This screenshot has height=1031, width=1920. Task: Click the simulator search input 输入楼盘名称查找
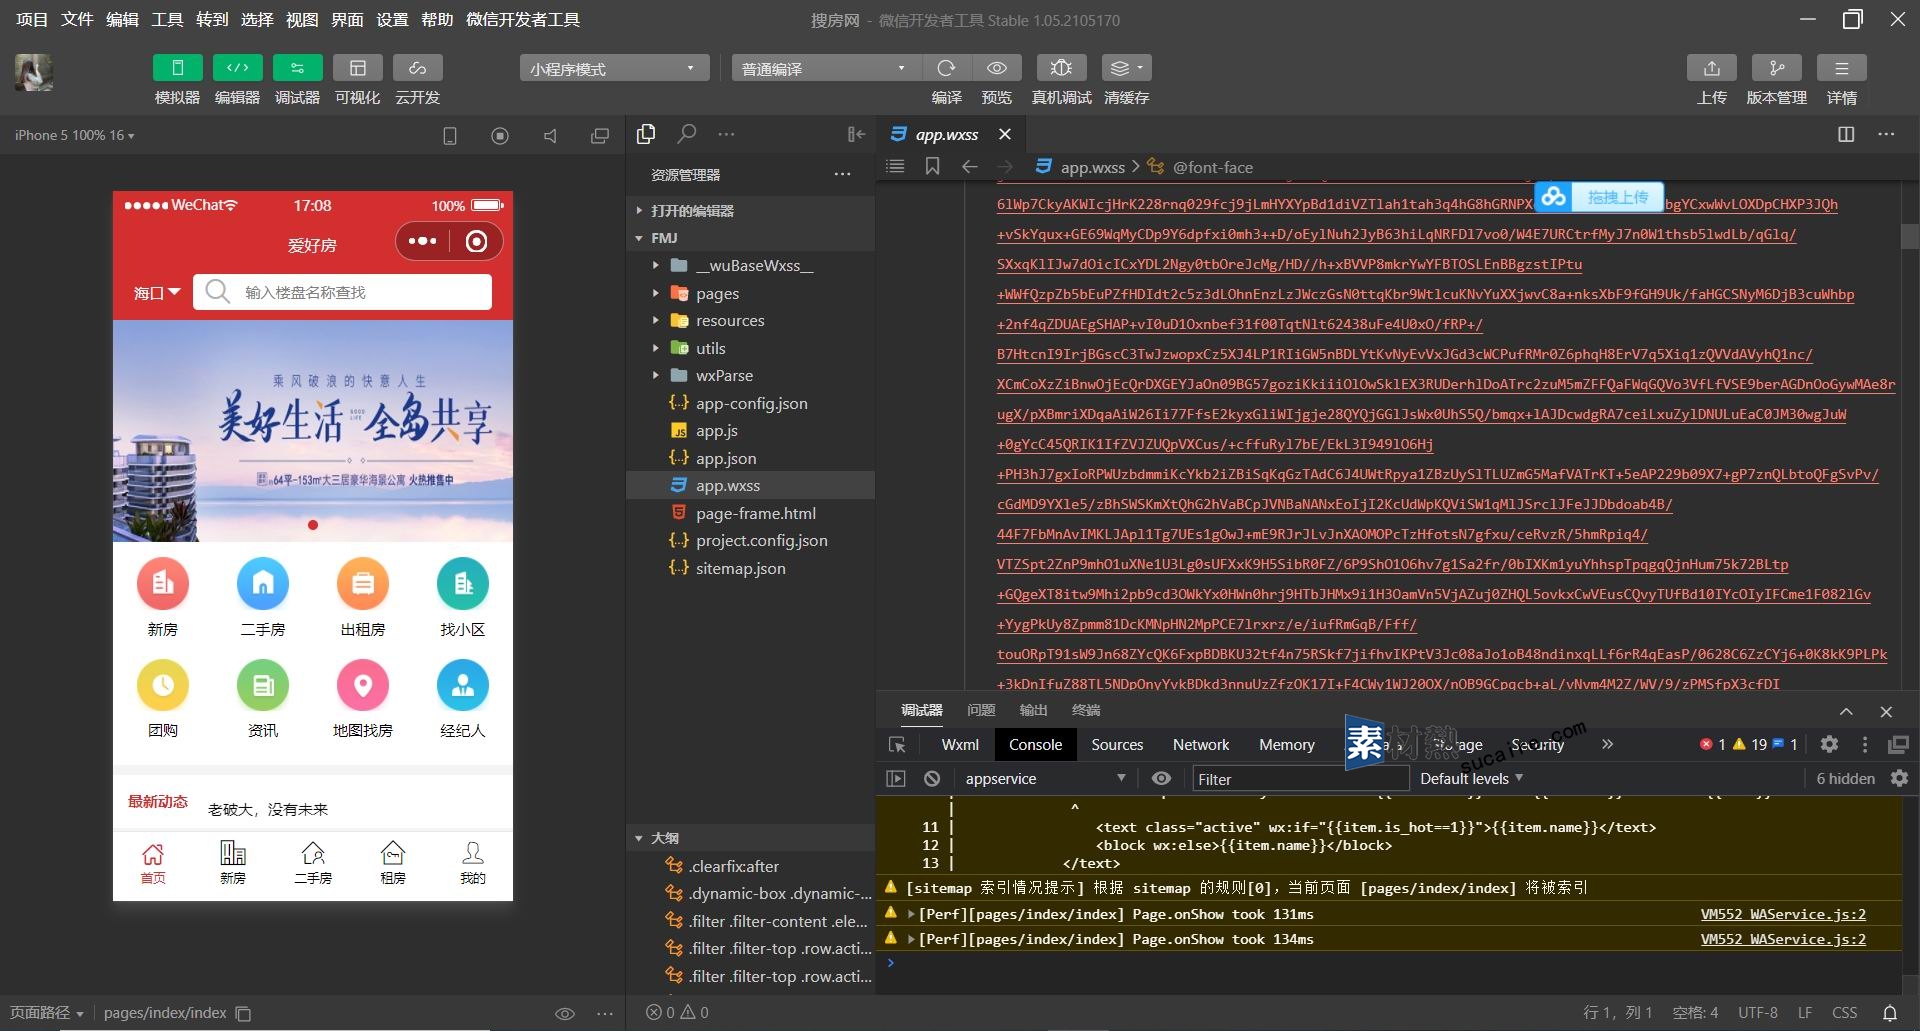click(342, 292)
